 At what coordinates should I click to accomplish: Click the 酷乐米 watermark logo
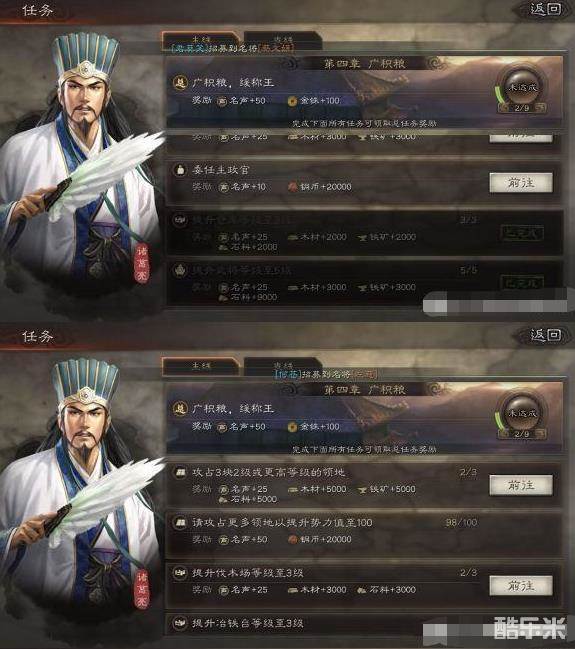[530, 628]
